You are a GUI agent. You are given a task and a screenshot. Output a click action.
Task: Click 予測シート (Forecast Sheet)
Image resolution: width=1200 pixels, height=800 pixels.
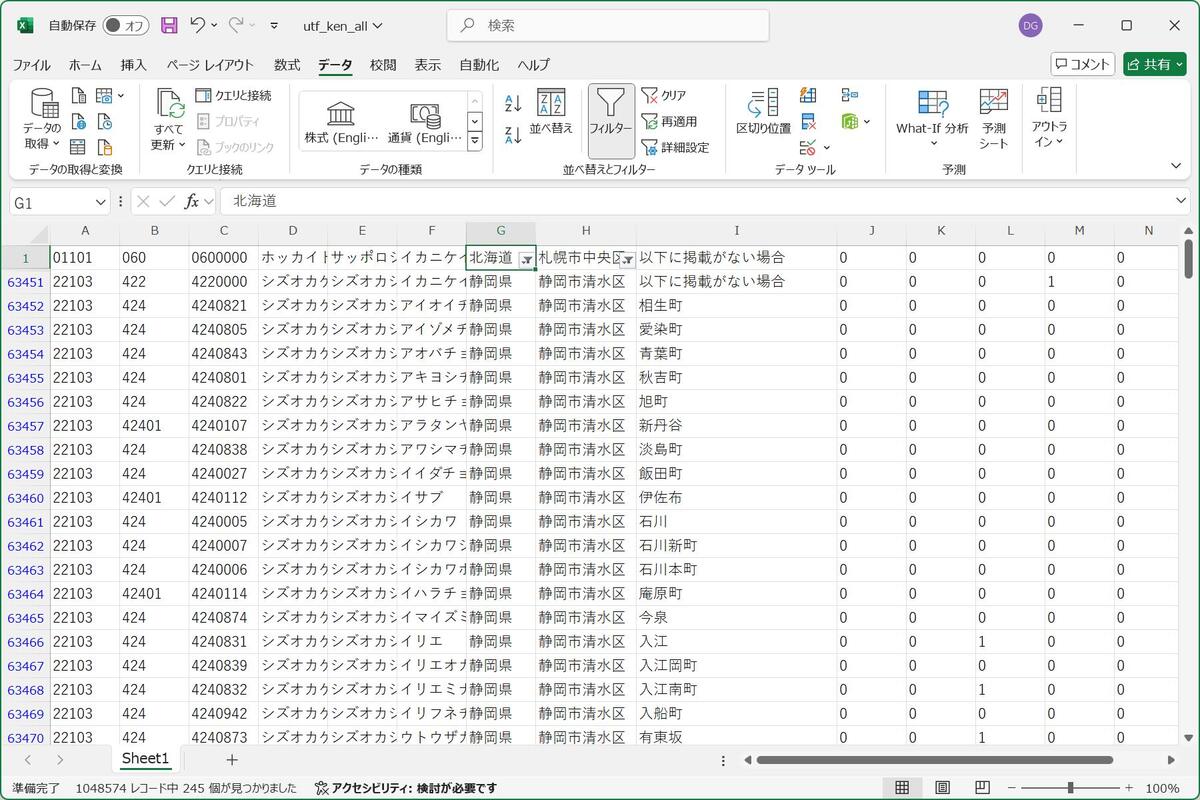coord(994,118)
